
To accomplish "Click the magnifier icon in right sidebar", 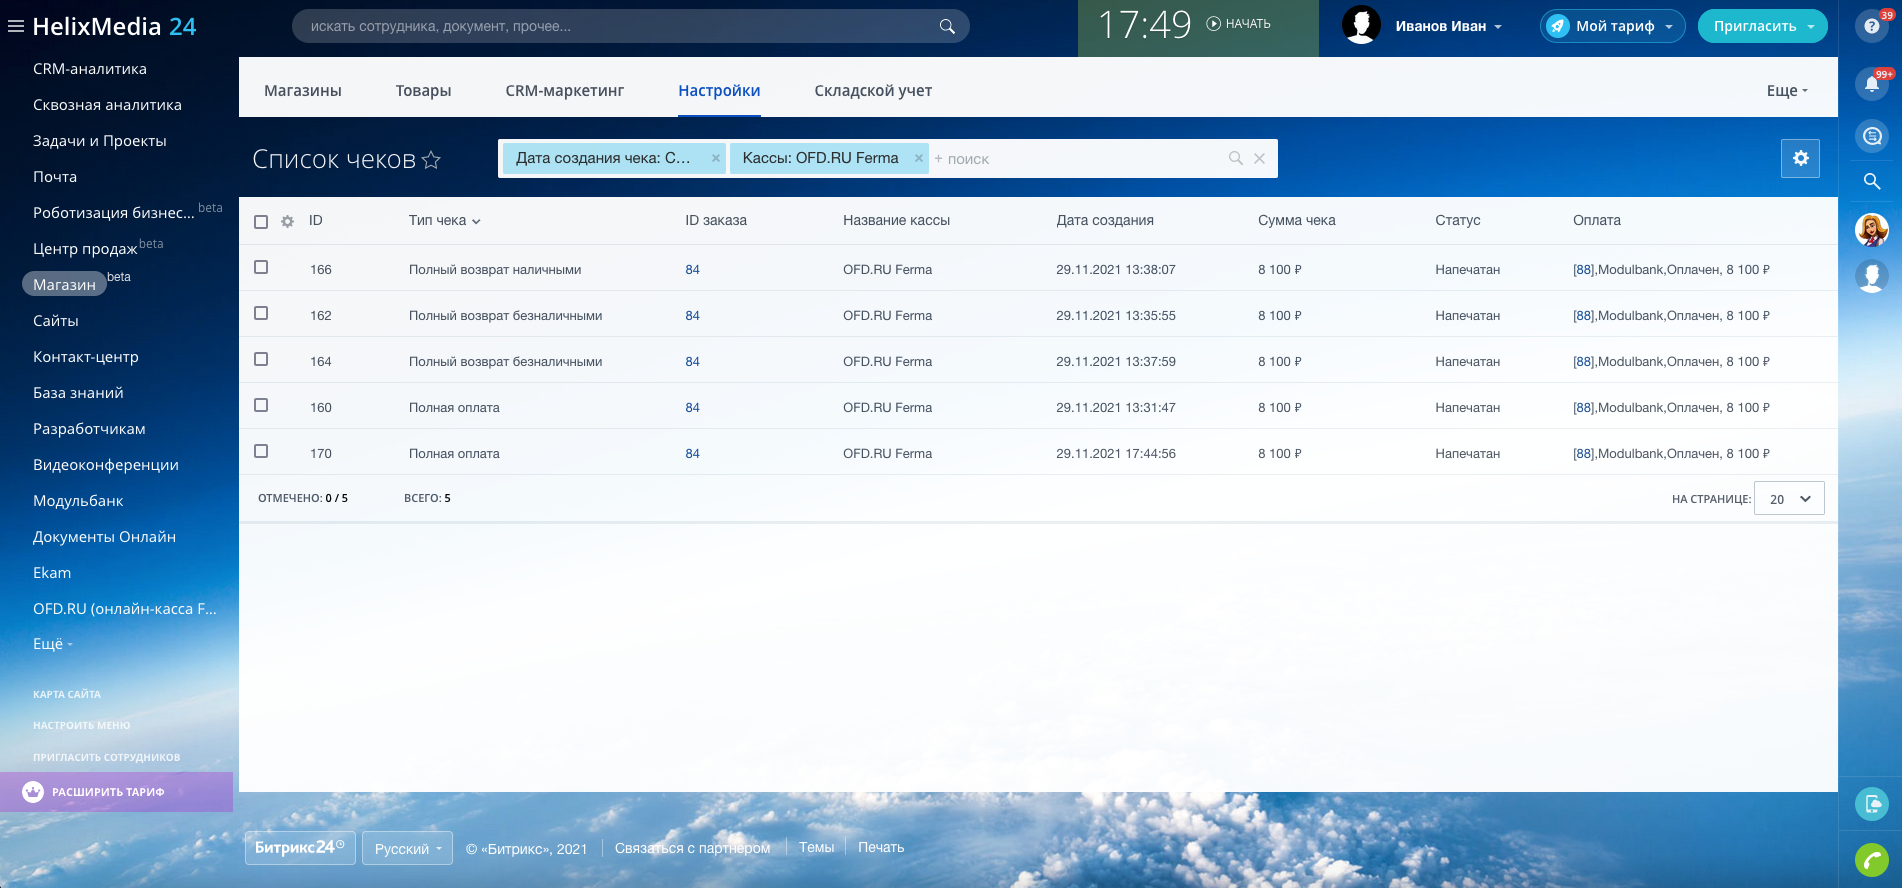I will pyautogui.click(x=1871, y=182).
